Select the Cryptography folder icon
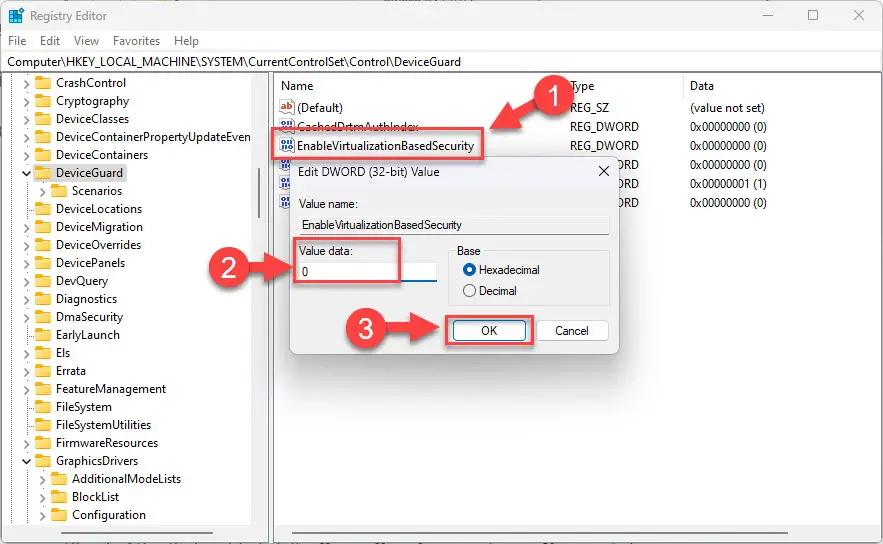 43,101
